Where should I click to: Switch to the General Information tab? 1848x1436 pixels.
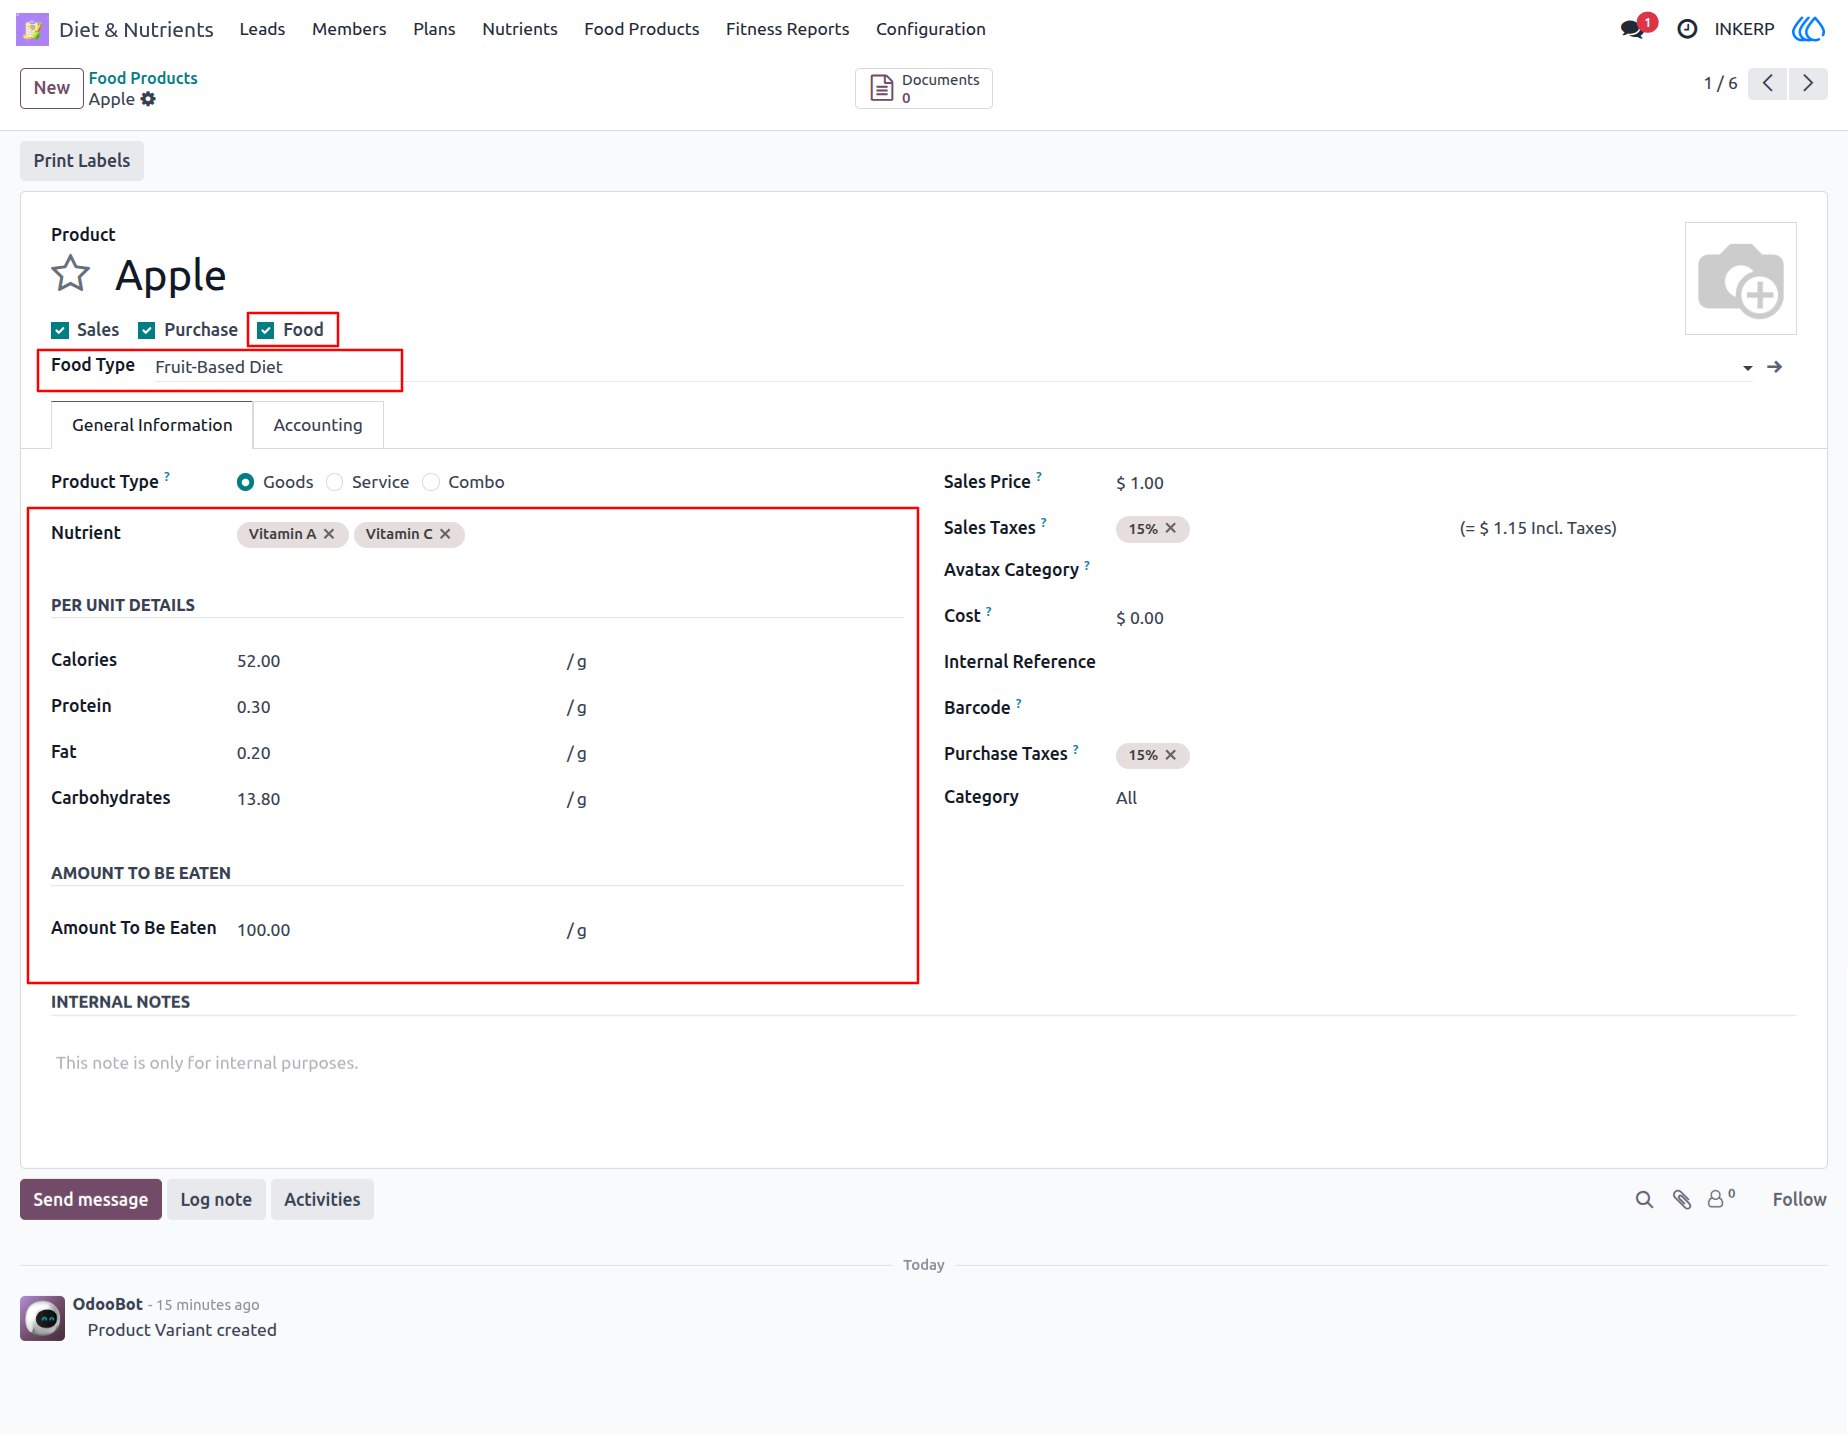[x=152, y=425]
